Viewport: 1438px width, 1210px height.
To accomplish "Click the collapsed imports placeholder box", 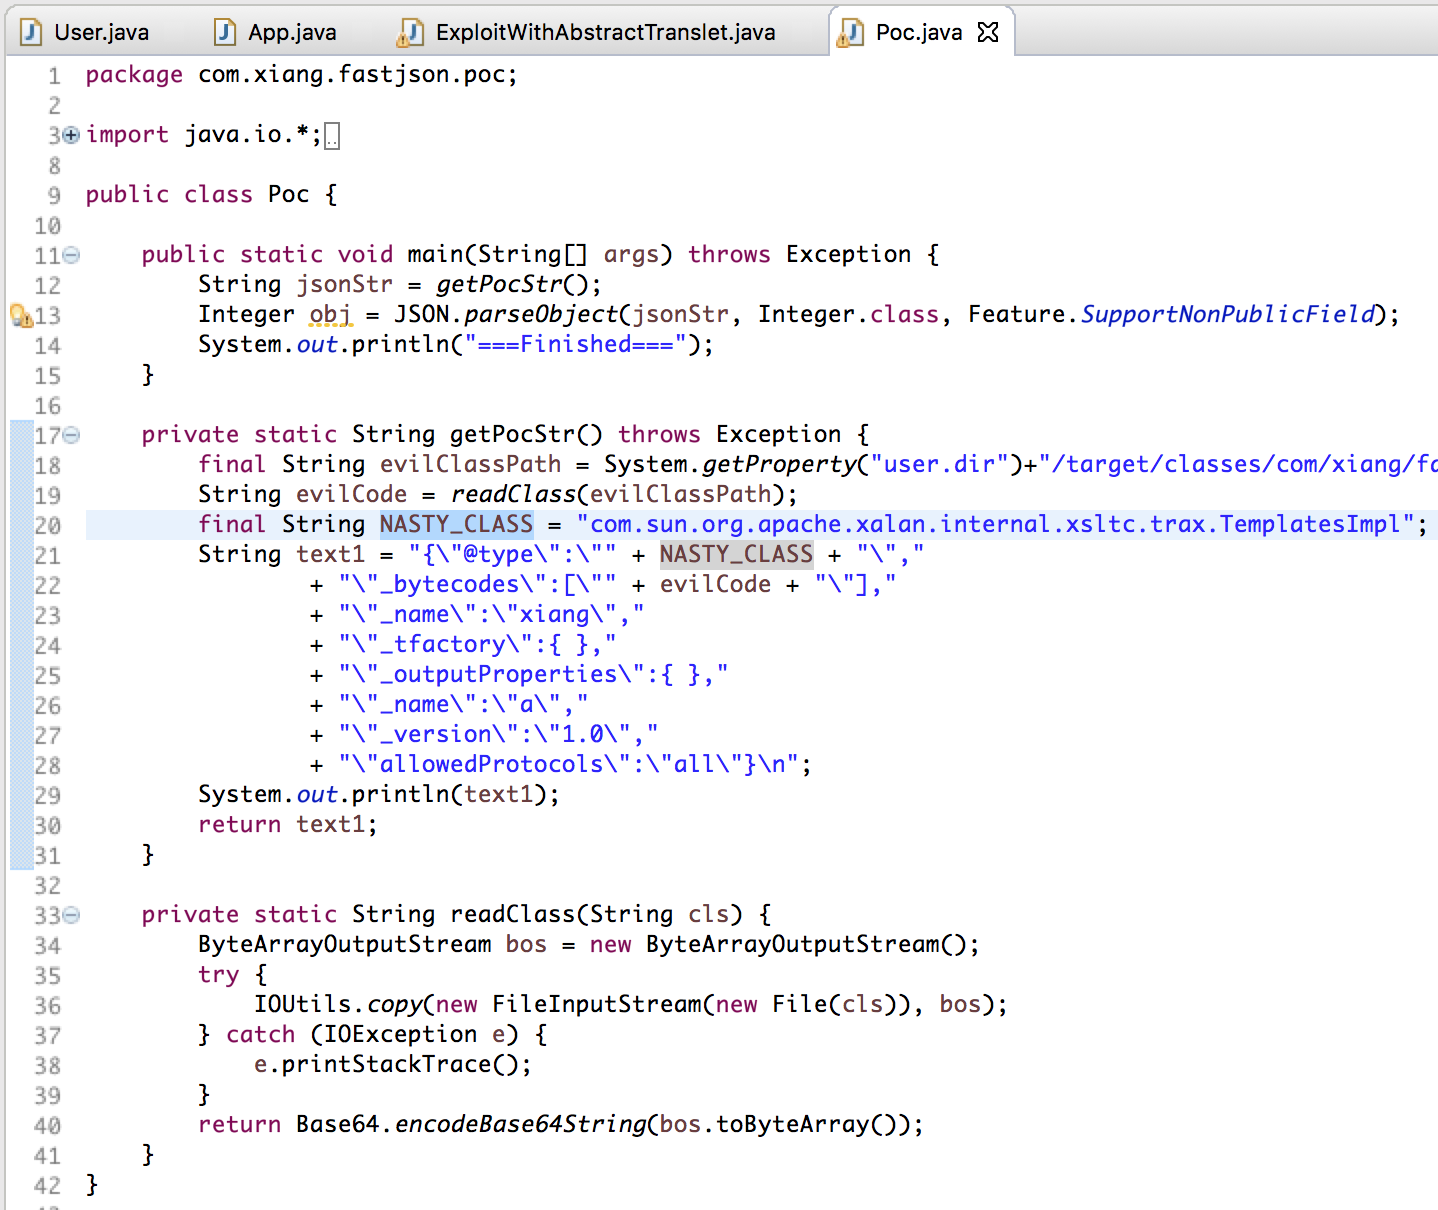I will 332,136.
